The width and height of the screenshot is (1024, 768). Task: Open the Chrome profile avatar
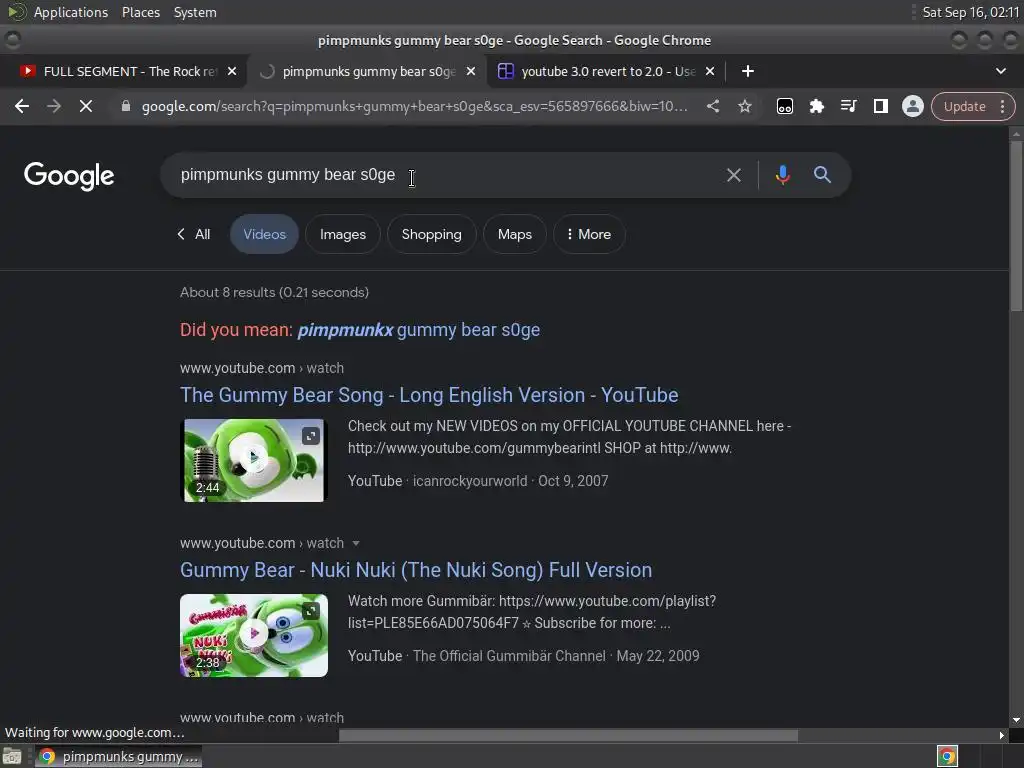pos(912,106)
